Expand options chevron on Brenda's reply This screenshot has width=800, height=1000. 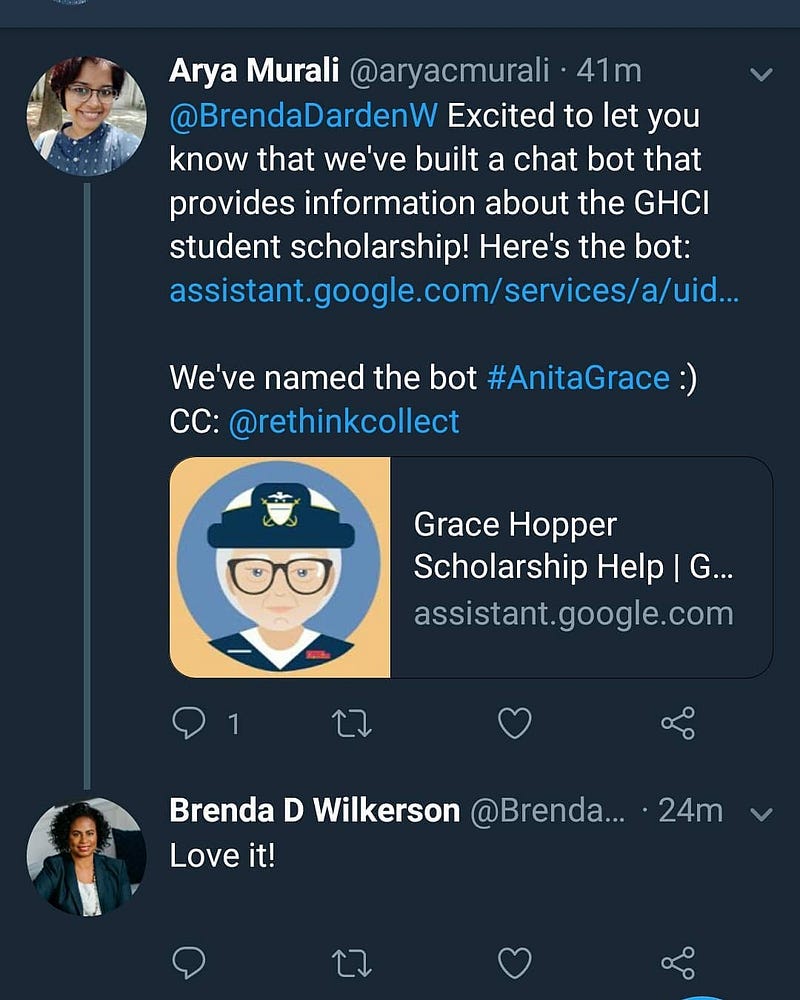tap(761, 814)
